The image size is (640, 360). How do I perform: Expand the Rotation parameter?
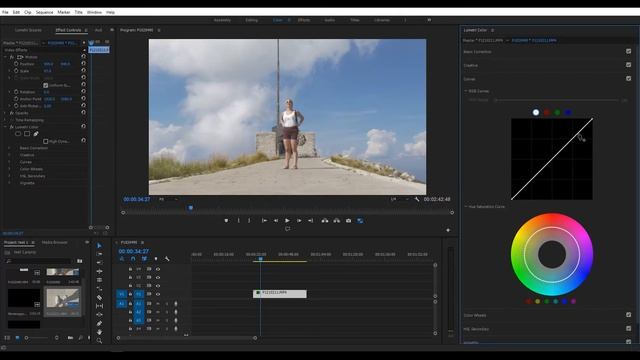9,92
